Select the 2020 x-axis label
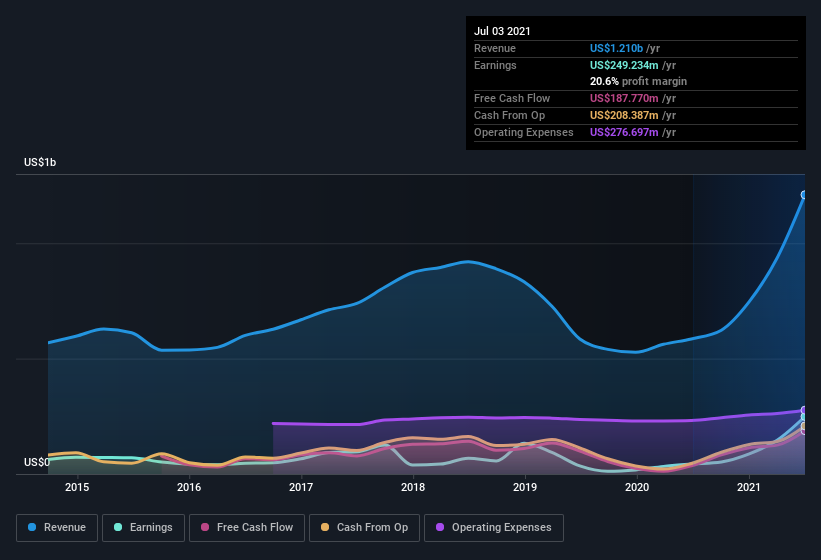 click(x=637, y=487)
